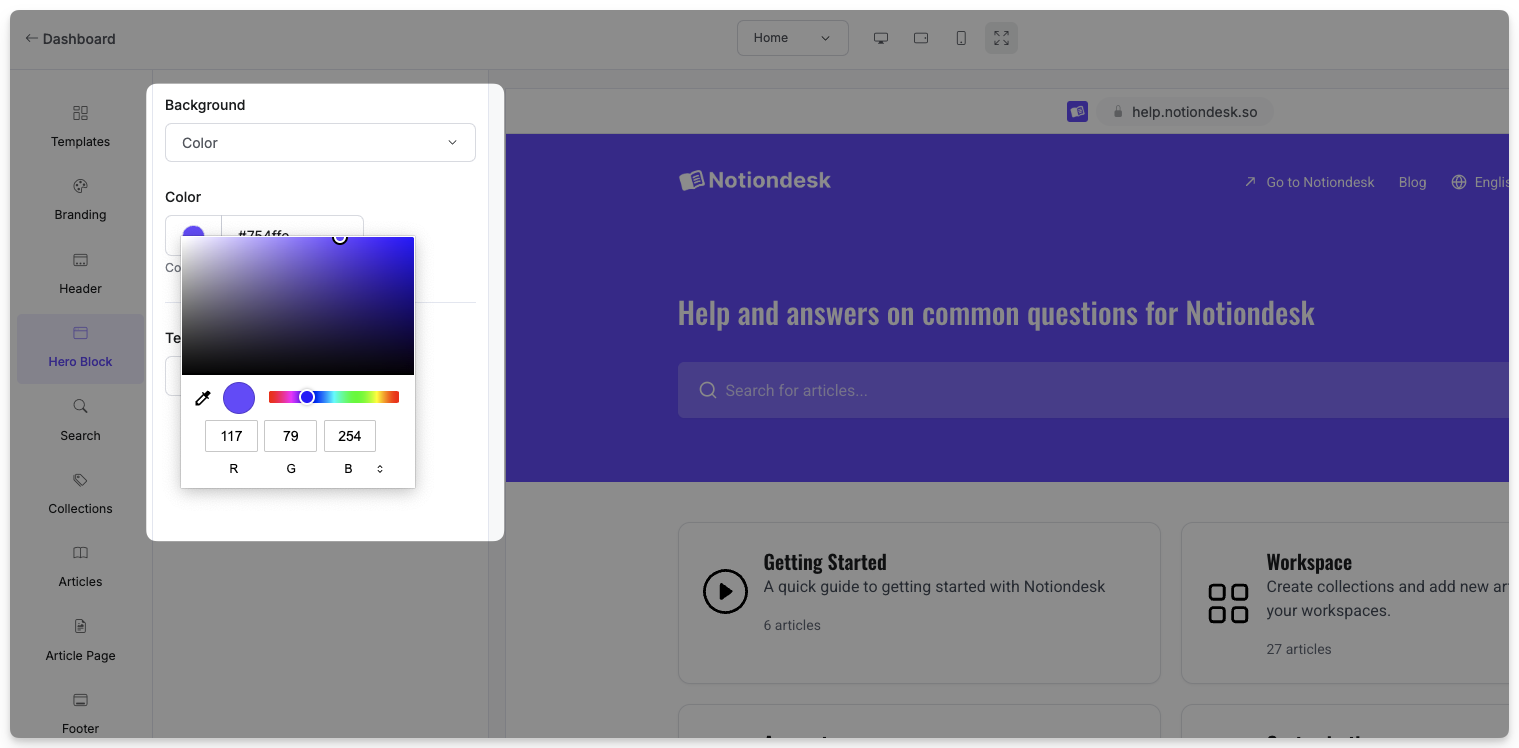
Task: Open the Background type Color dropdown
Action: [x=320, y=143]
